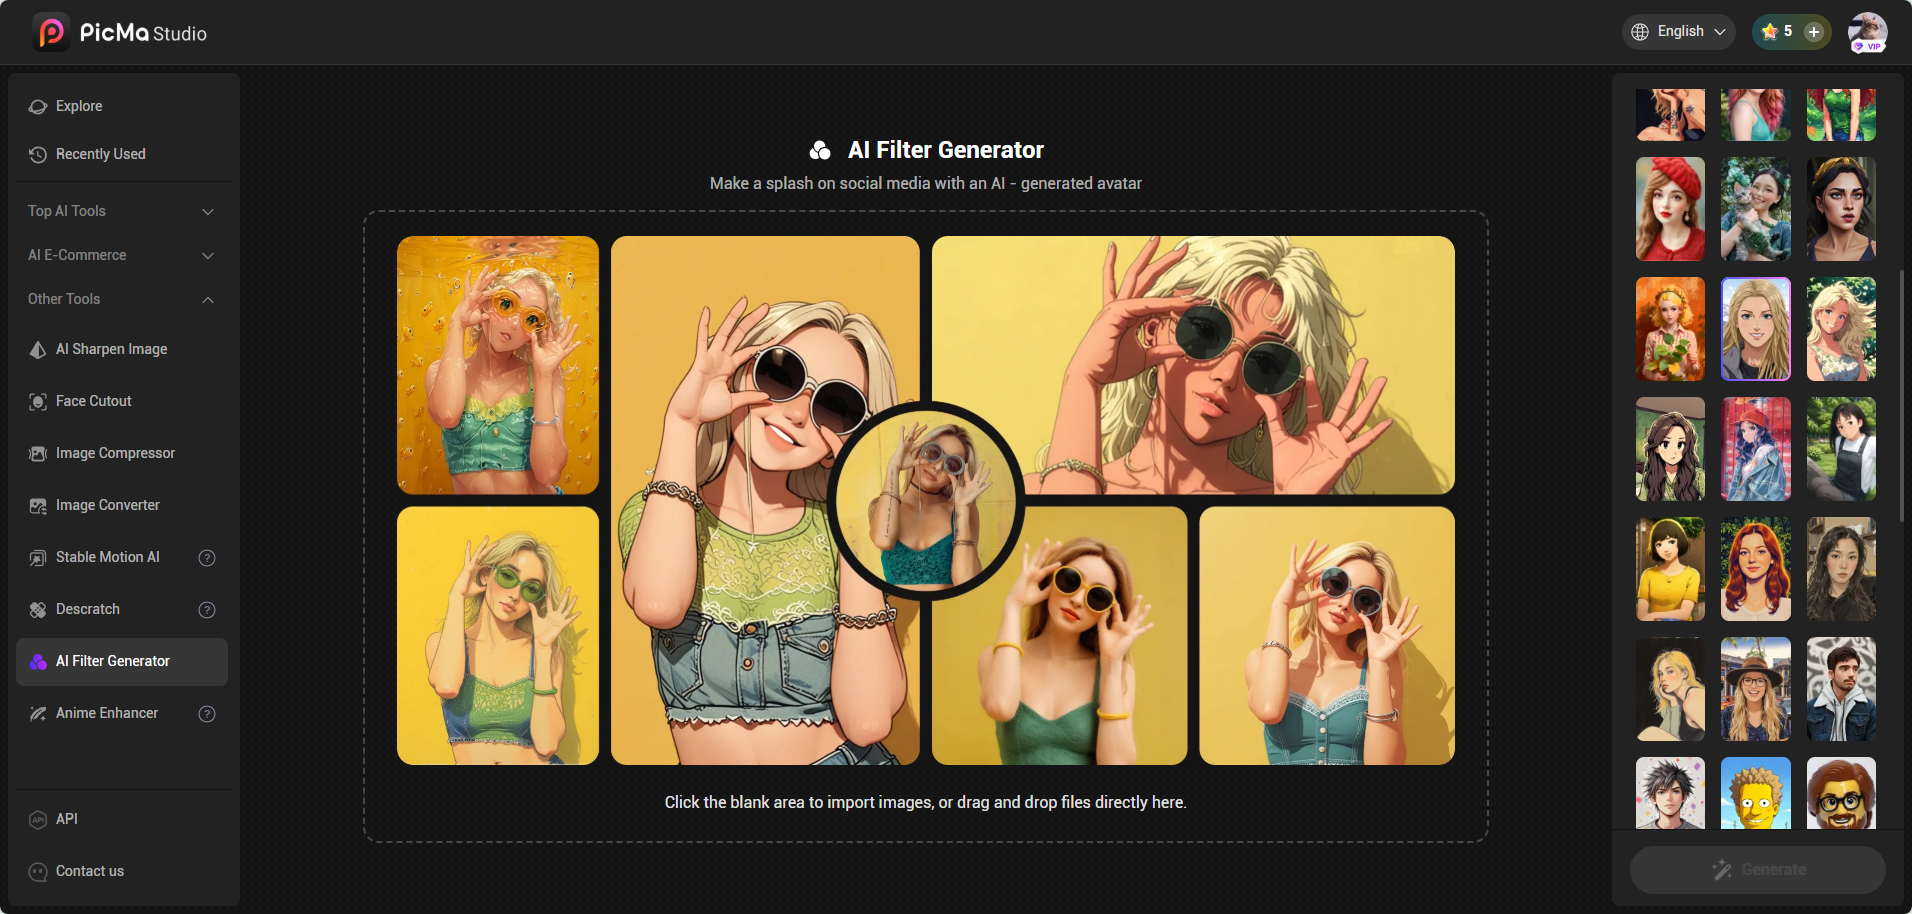
Task: Select the red beret woman filter style
Action: coord(1670,209)
